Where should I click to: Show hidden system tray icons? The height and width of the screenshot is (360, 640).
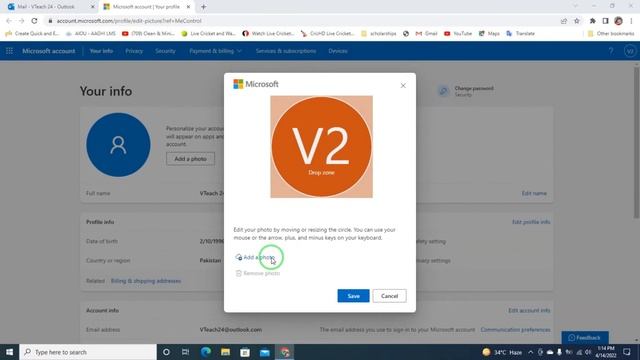point(531,352)
